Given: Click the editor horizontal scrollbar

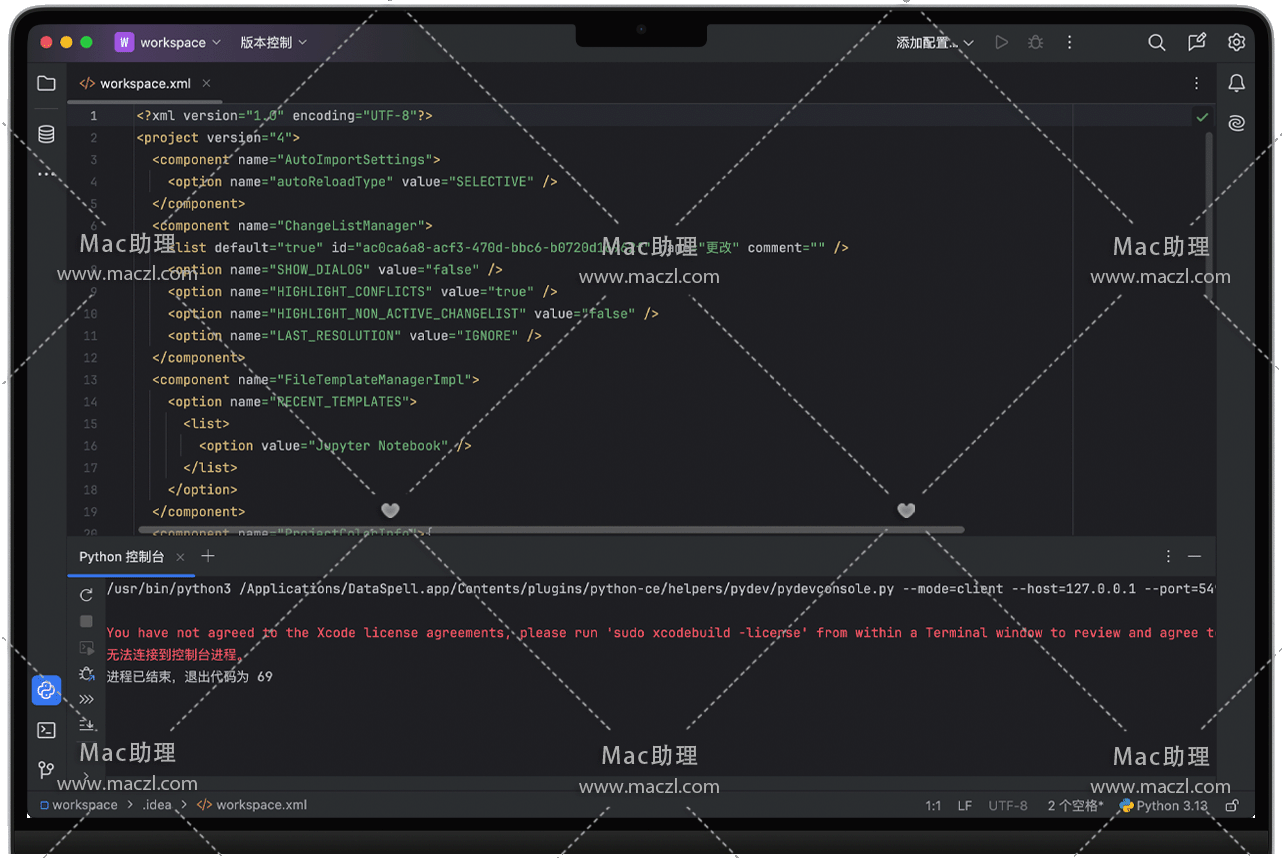Looking at the screenshot, I should point(551,530).
